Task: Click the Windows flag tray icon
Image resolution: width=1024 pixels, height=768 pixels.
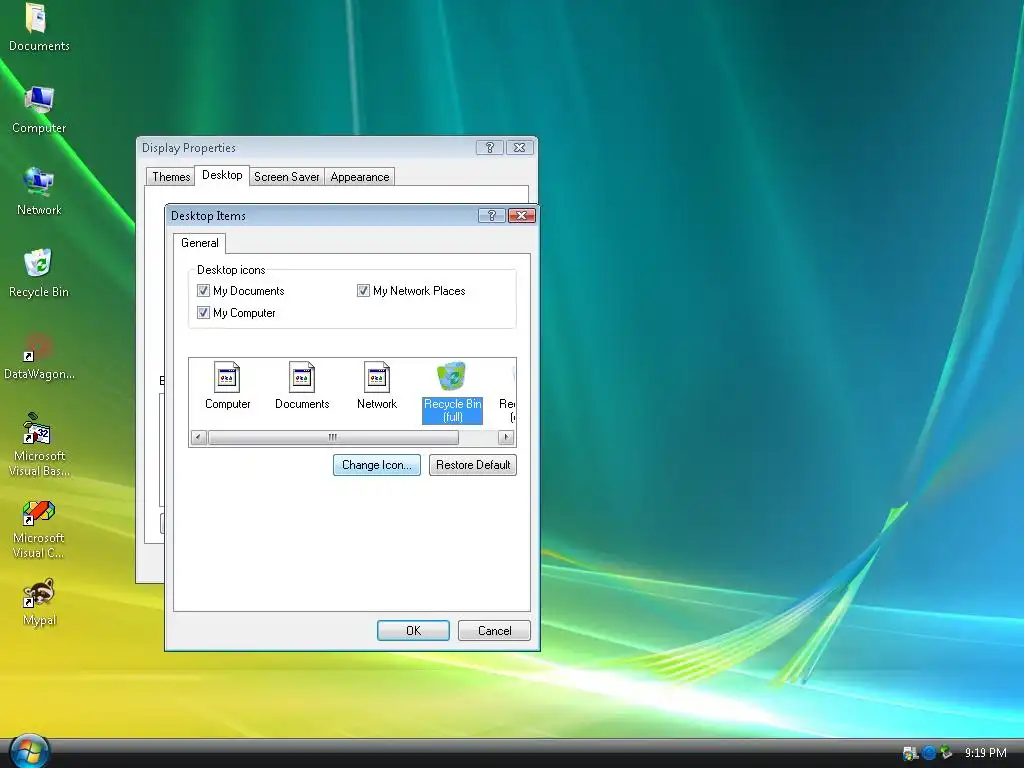Action: click(x=910, y=753)
